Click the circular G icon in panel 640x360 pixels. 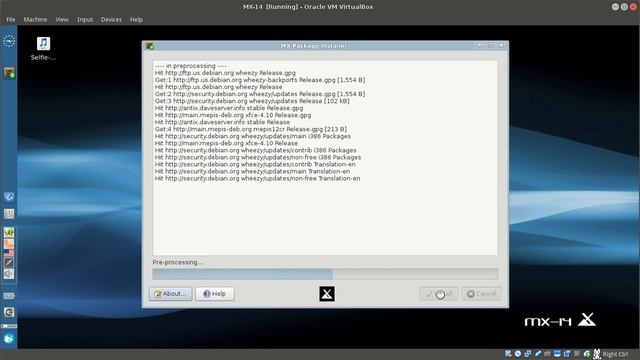9,313
